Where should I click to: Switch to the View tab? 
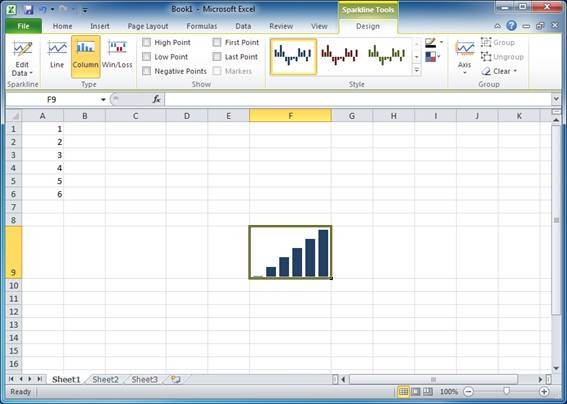pyautogui.click(x=319, y=26)
